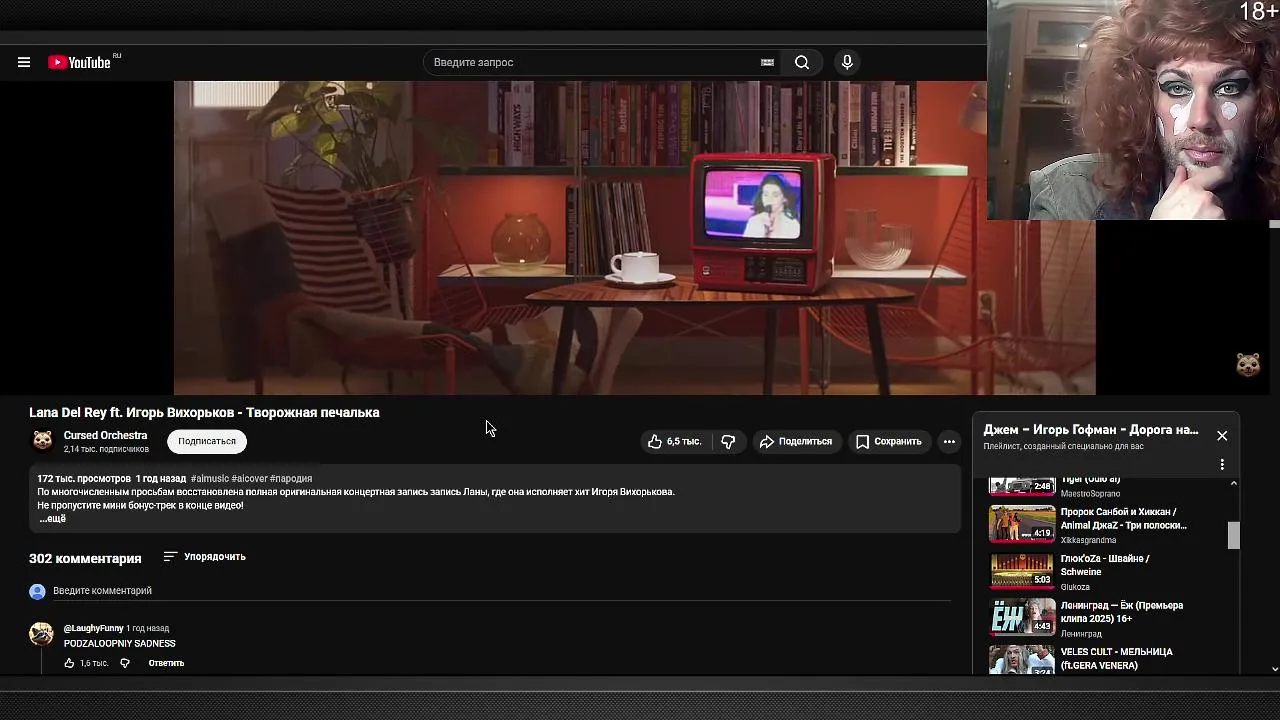Play 'Пророк Санбой и Хиккан' playlist video

point(1022,523)
